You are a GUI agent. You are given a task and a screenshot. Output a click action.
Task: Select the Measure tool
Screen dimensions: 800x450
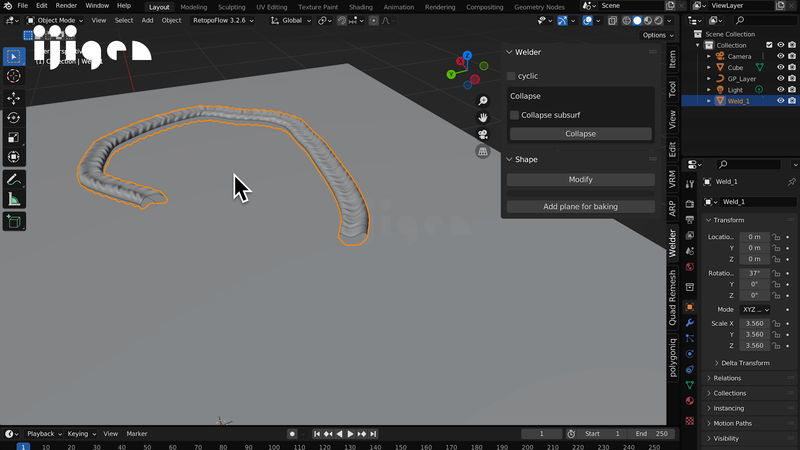pyautogui.click(x=14, y=199)
